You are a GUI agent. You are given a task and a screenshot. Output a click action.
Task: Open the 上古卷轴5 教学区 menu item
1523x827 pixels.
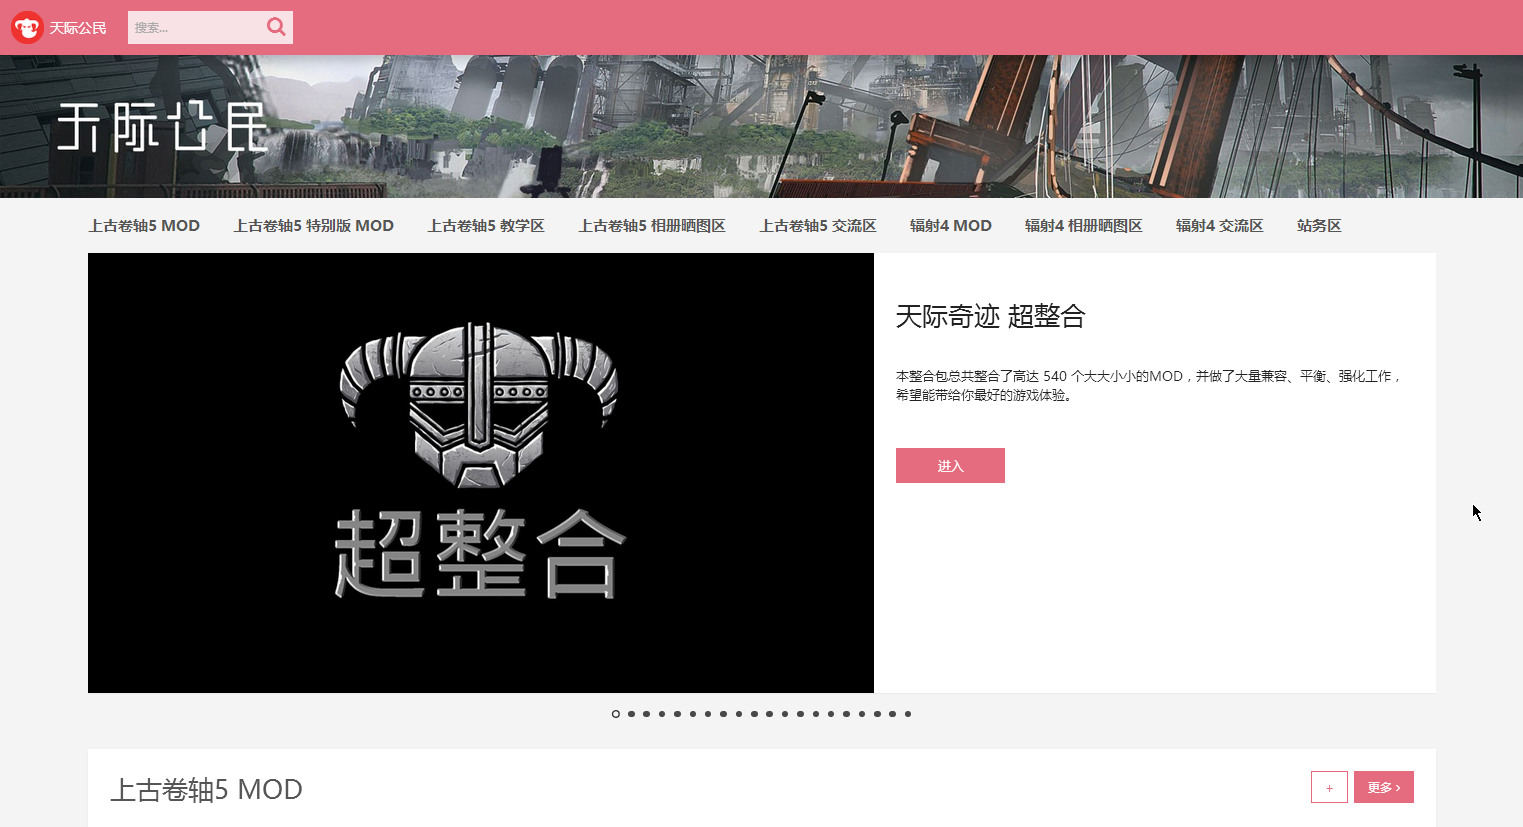(x=486, y=226)
